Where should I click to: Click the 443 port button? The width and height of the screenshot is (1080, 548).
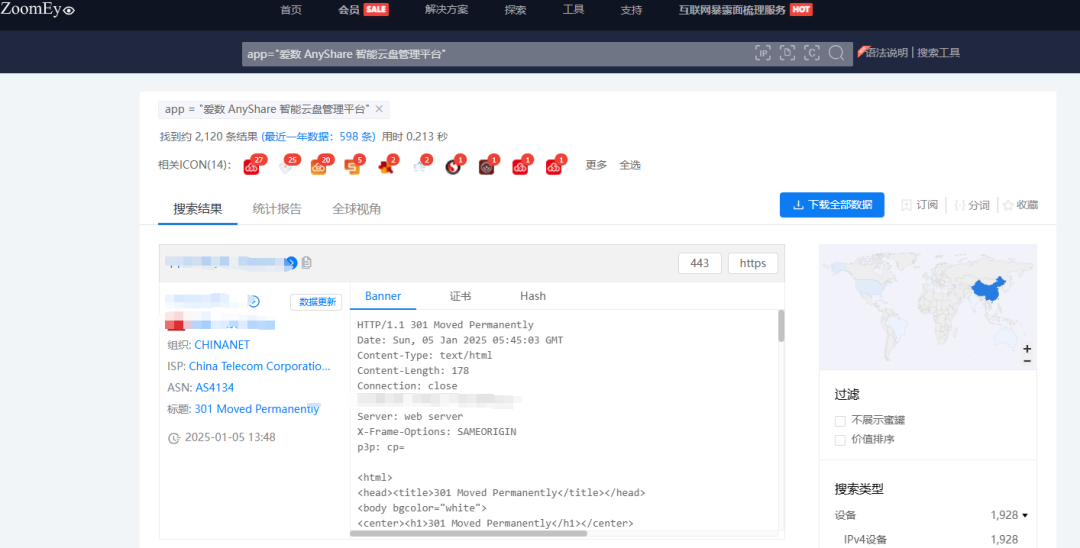point(700,263)
